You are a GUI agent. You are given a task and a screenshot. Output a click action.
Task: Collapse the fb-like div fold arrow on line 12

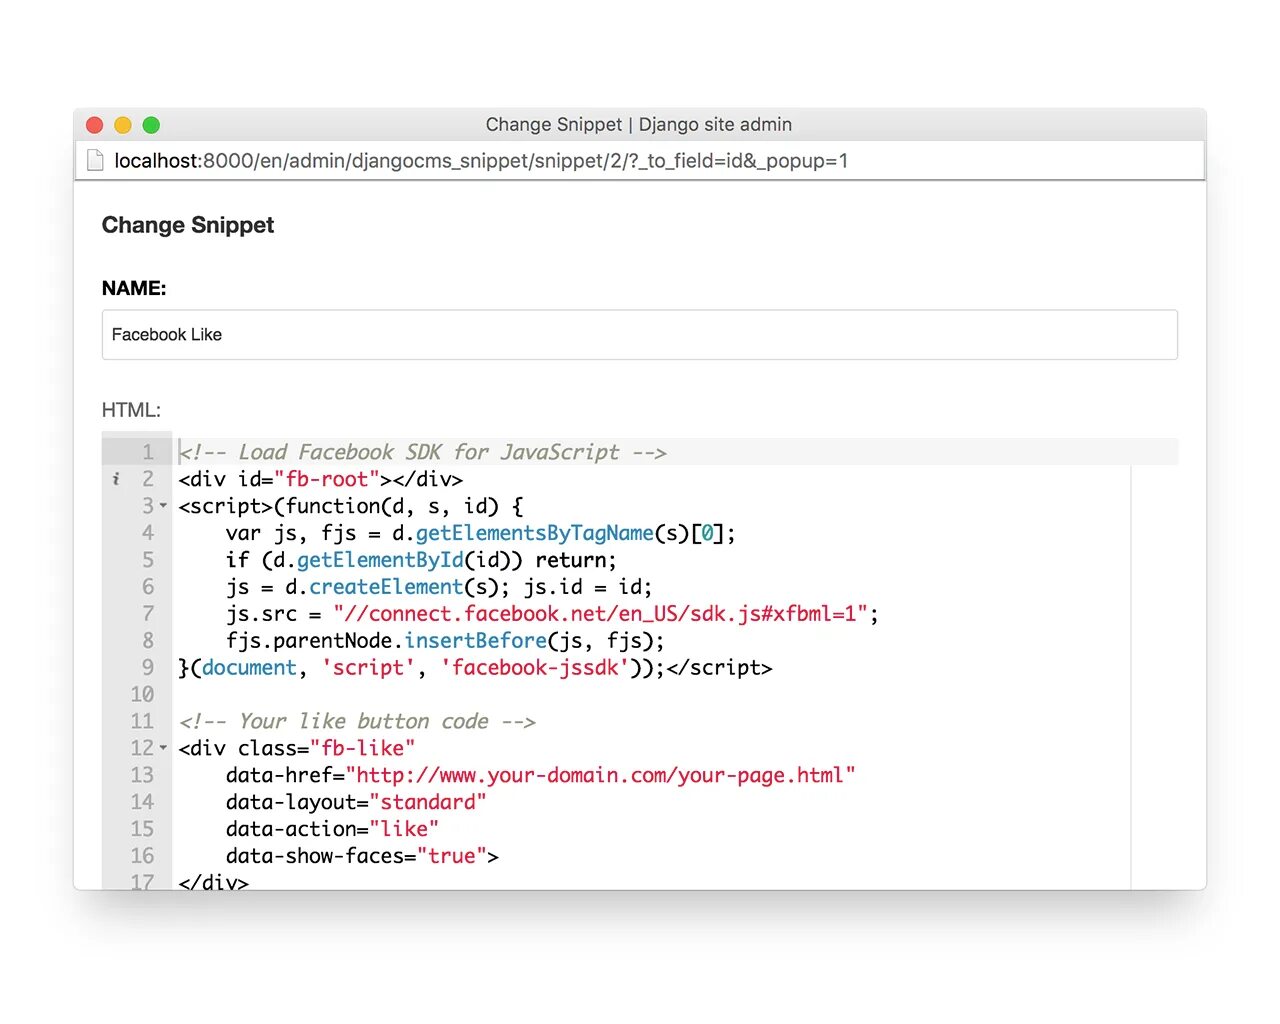click(163, 748)
